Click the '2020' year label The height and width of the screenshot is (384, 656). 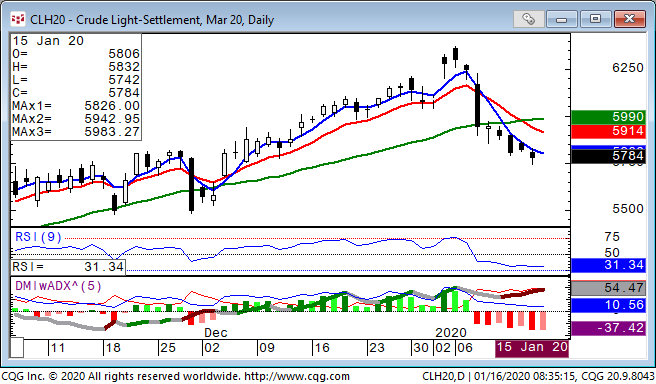(x=451, y=333)
